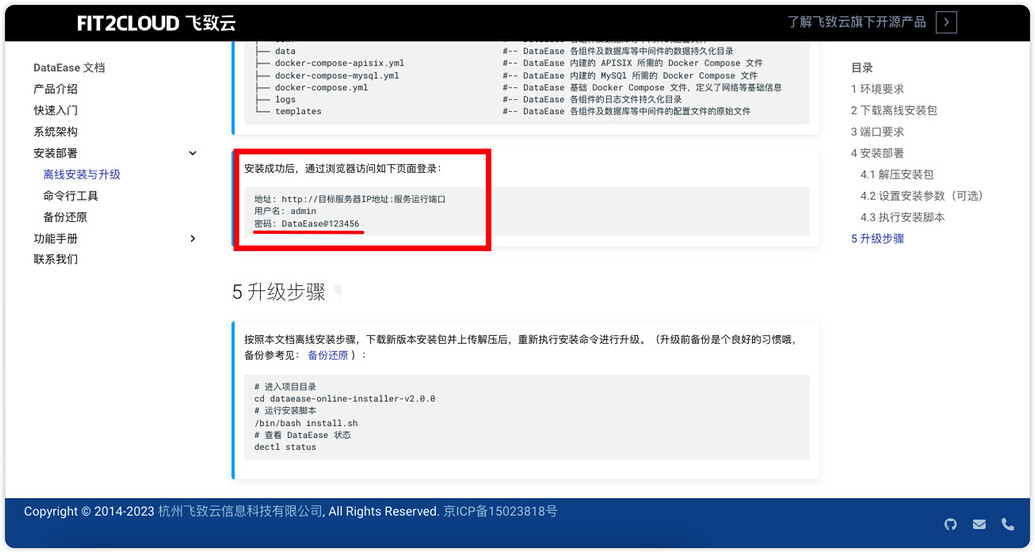
Task: Open the 备份还原 link in upgrade paragraph
Action: (x=328, y=355)
